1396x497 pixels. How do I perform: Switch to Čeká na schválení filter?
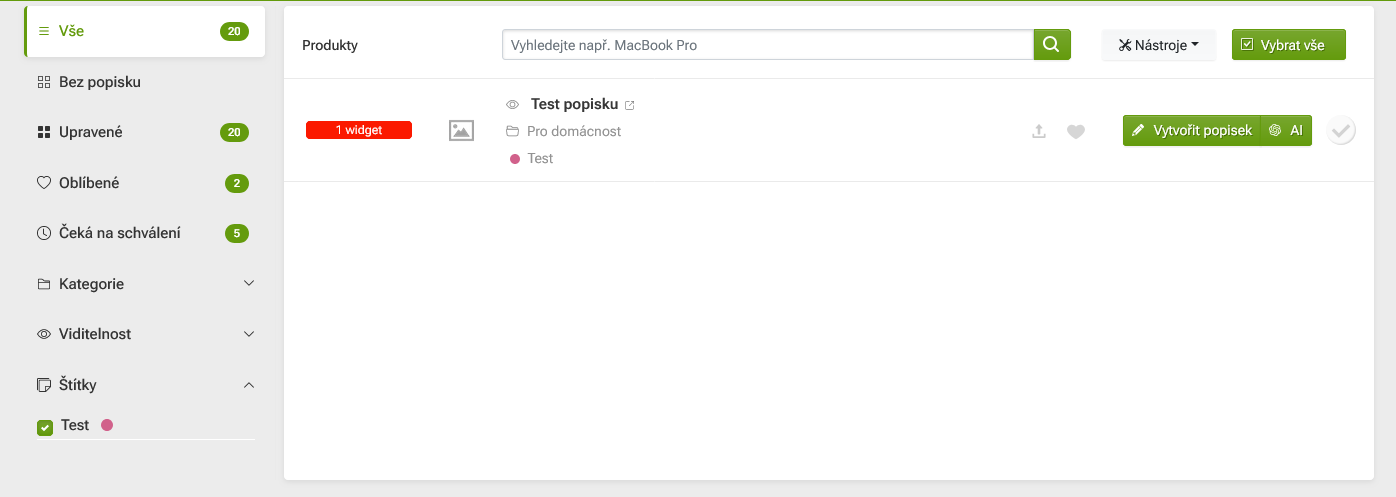point(119,233)
